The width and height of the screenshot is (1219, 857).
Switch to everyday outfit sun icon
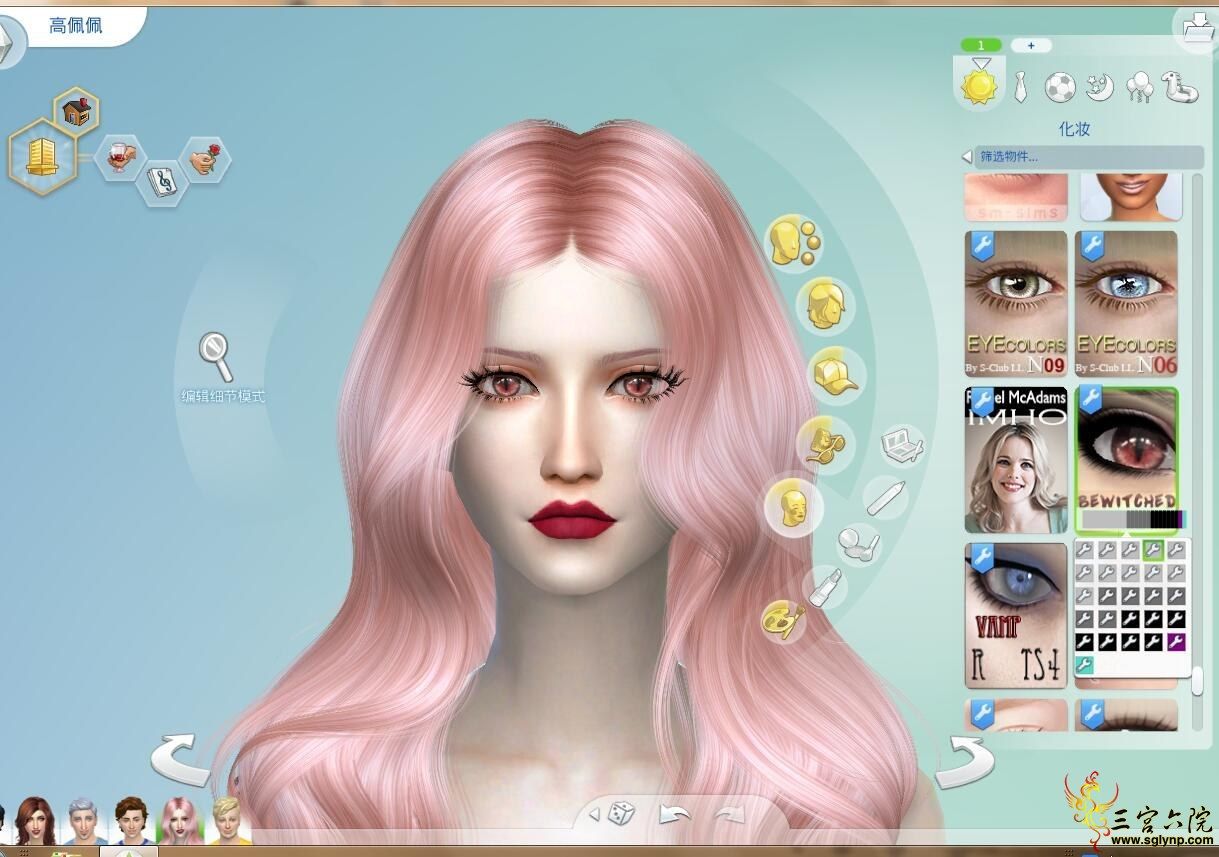coord(979,85)
